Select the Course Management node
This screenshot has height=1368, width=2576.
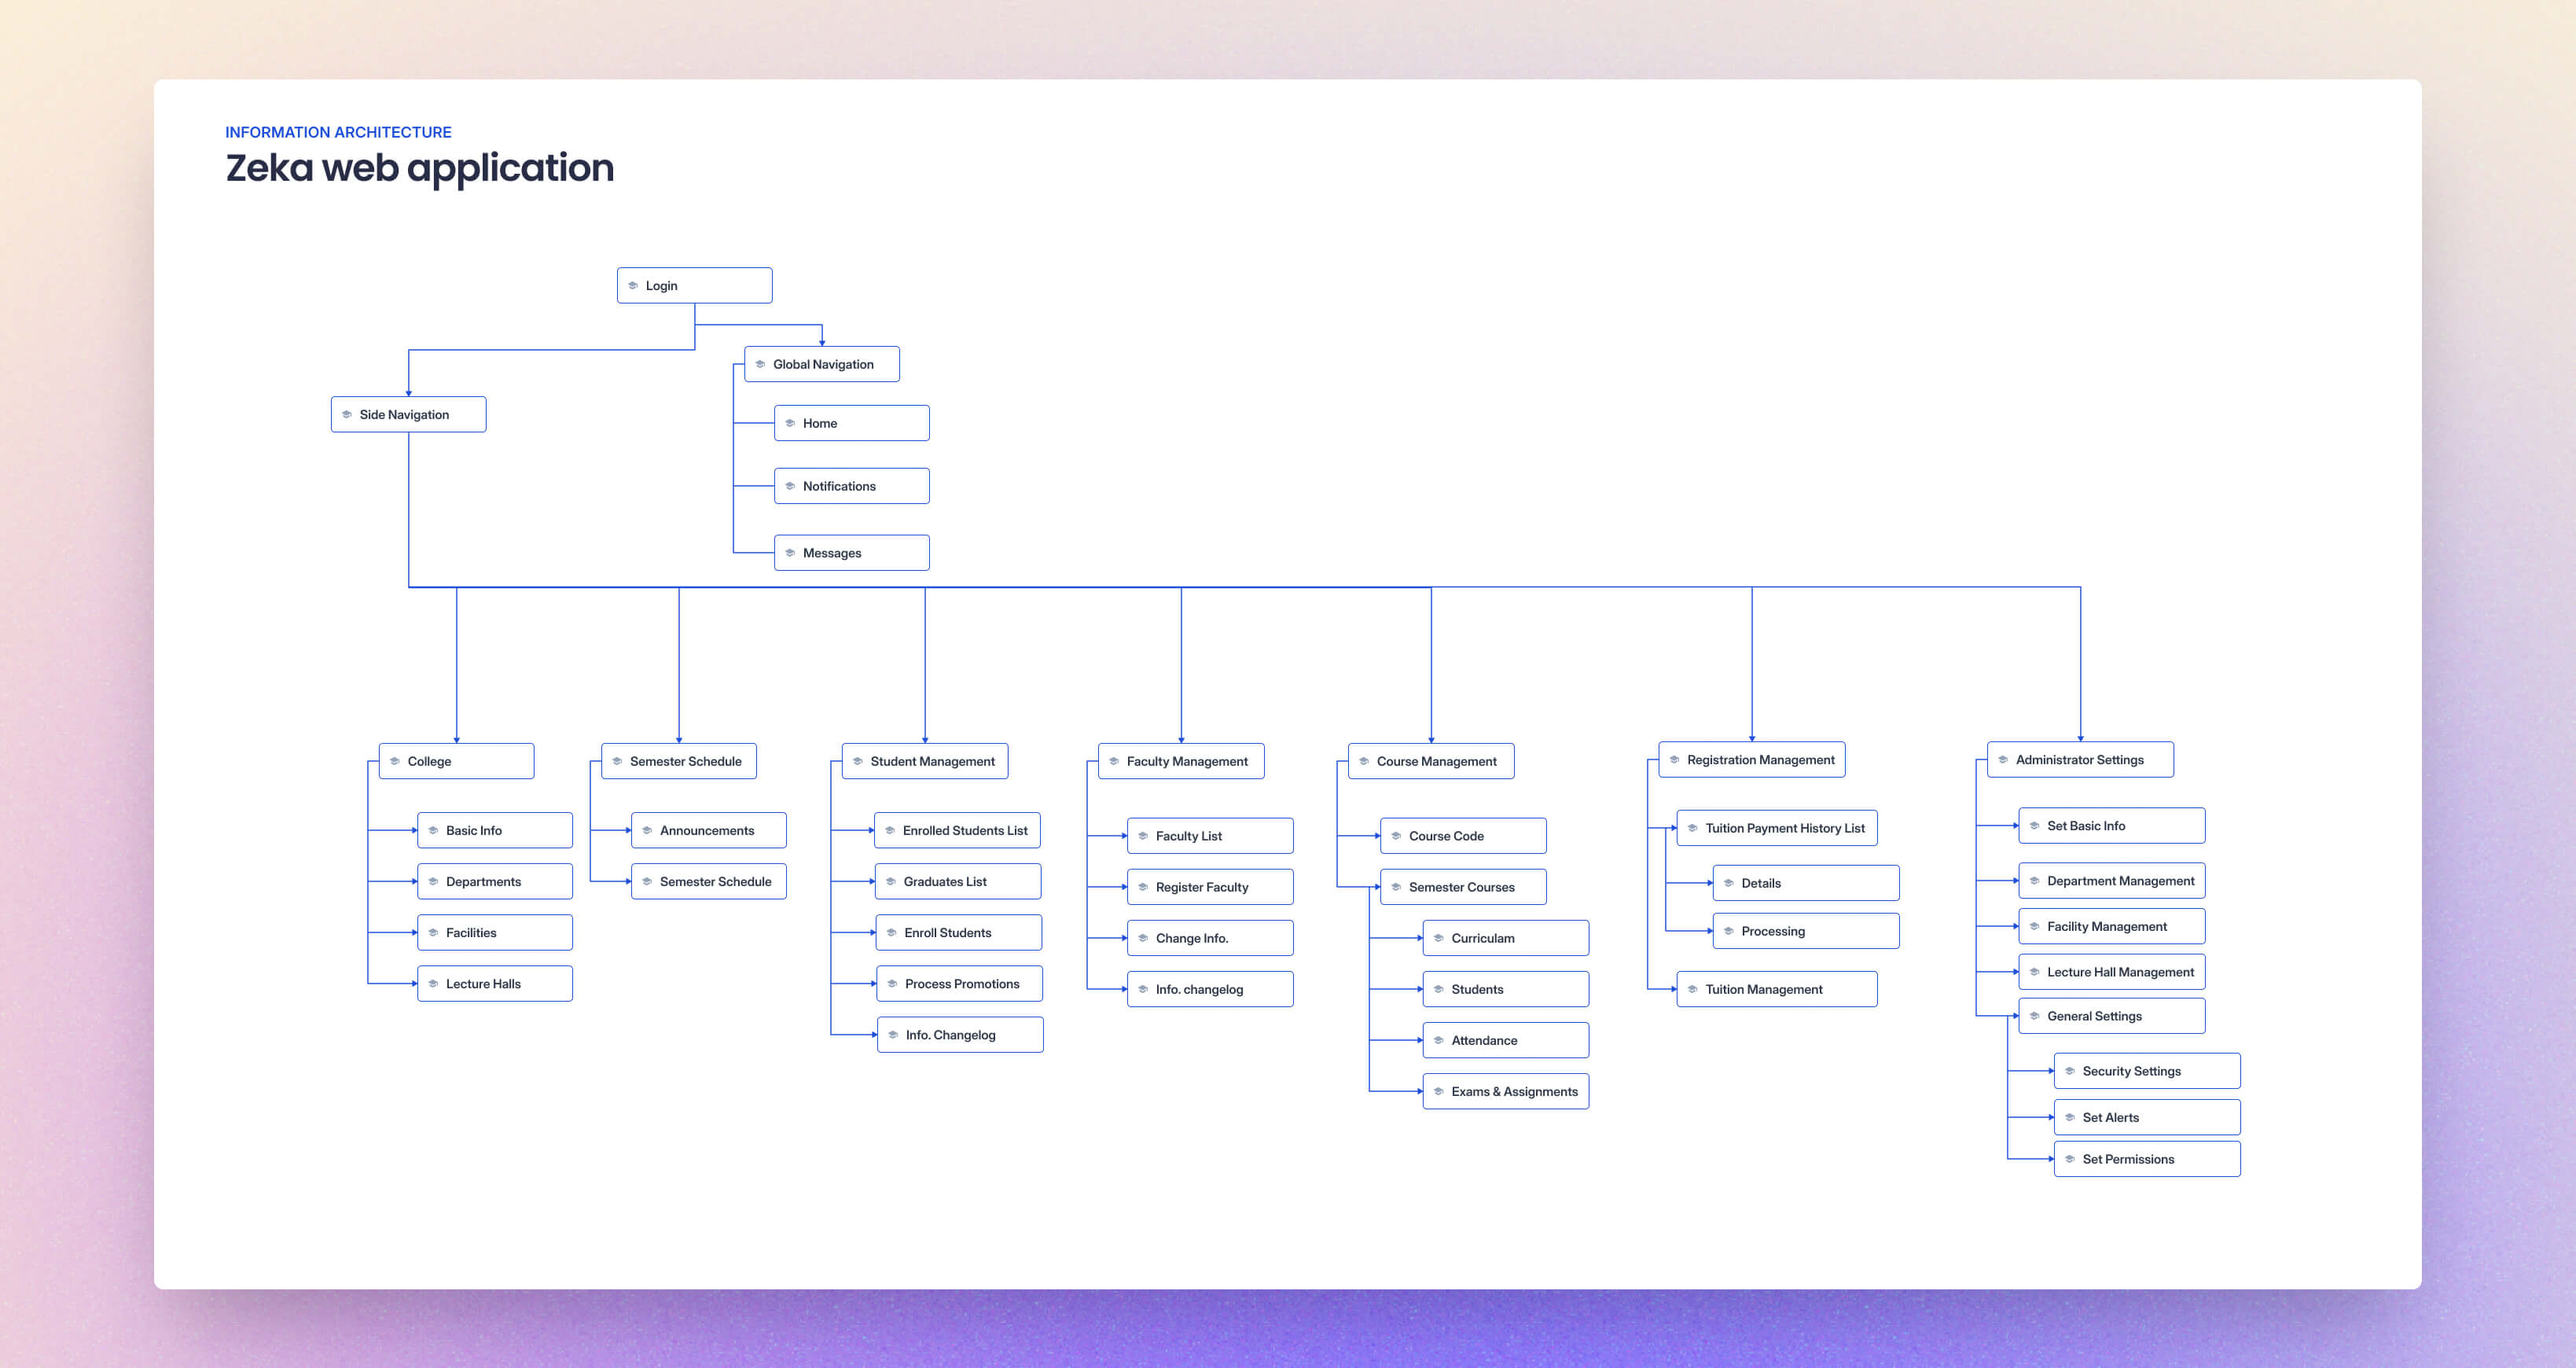coord(1431,761)
